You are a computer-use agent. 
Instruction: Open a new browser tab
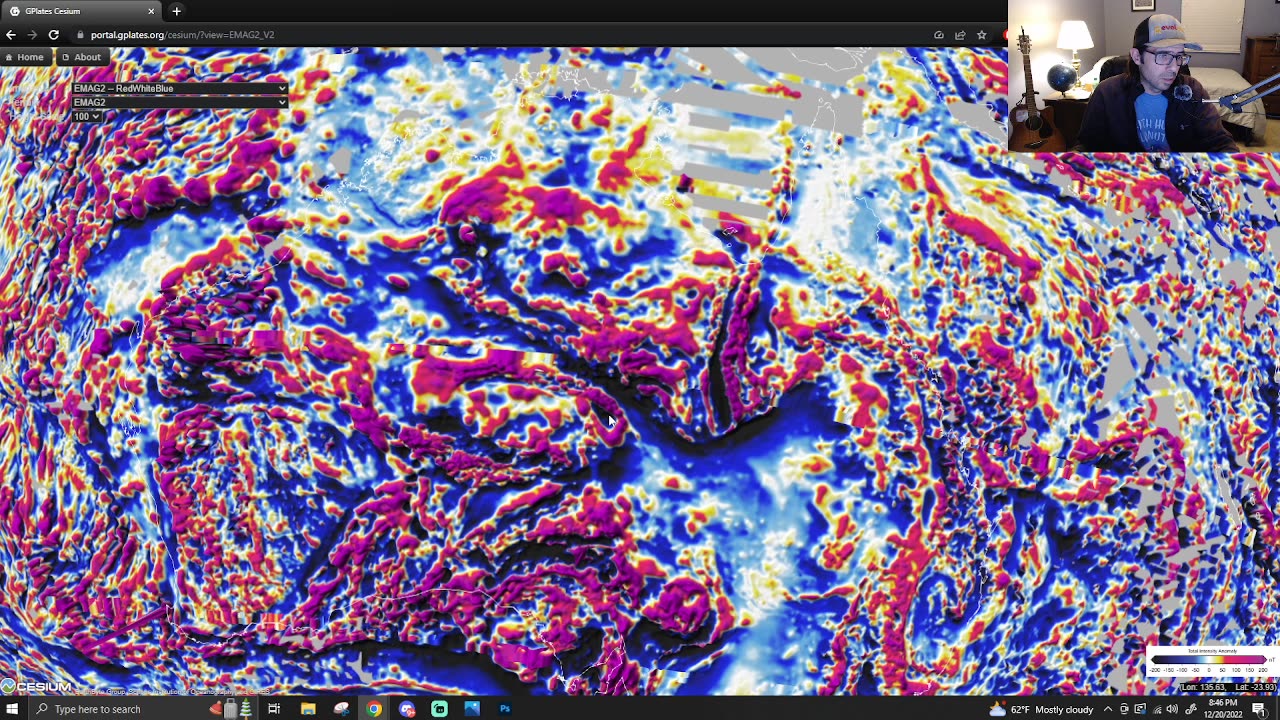pyautogui.click(x=176, y=11)
